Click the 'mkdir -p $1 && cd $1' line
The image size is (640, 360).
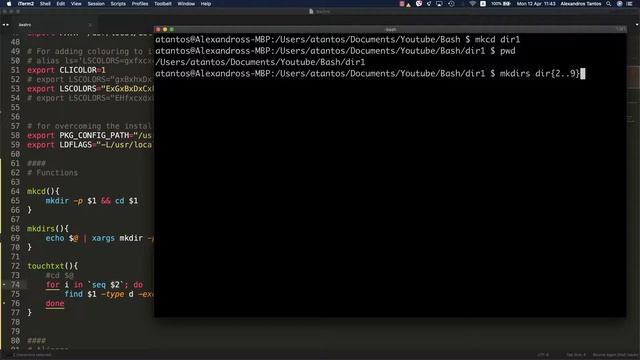point(92,201)
